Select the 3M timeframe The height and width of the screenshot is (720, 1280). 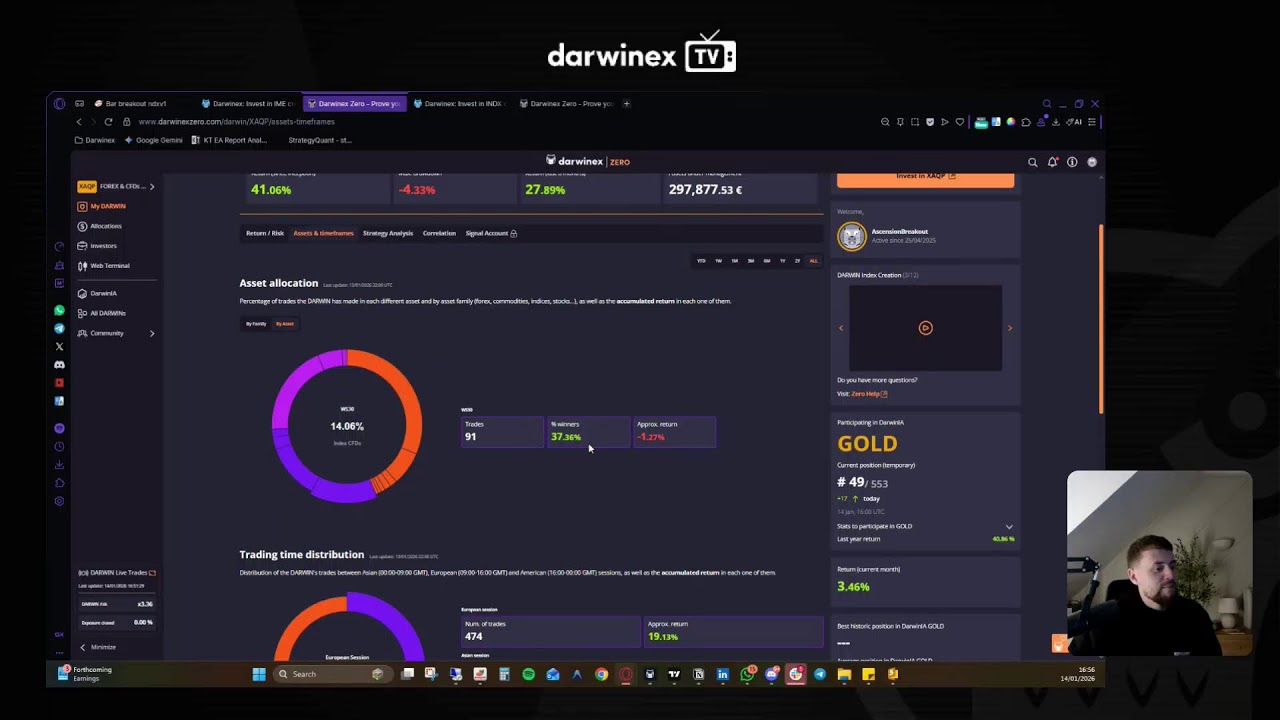coord(751,261)
